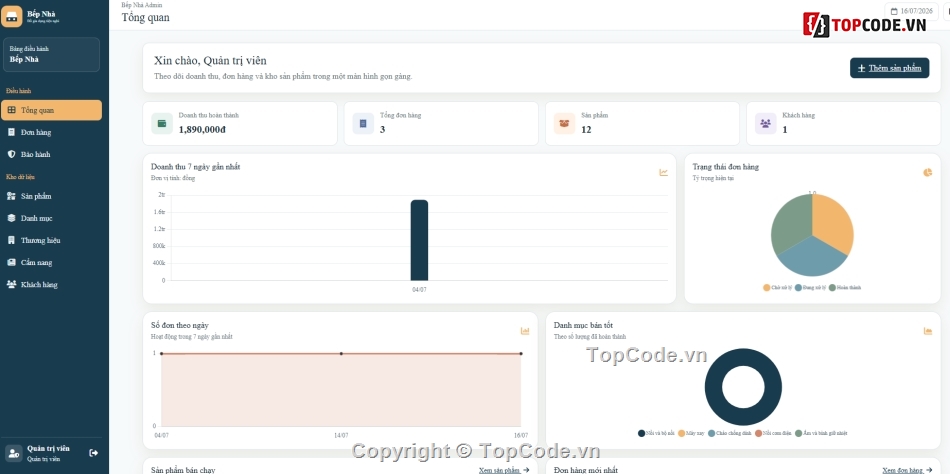Open Thương hiệu in the sidebar
The image size is (950, 474).
coord(51,241)
